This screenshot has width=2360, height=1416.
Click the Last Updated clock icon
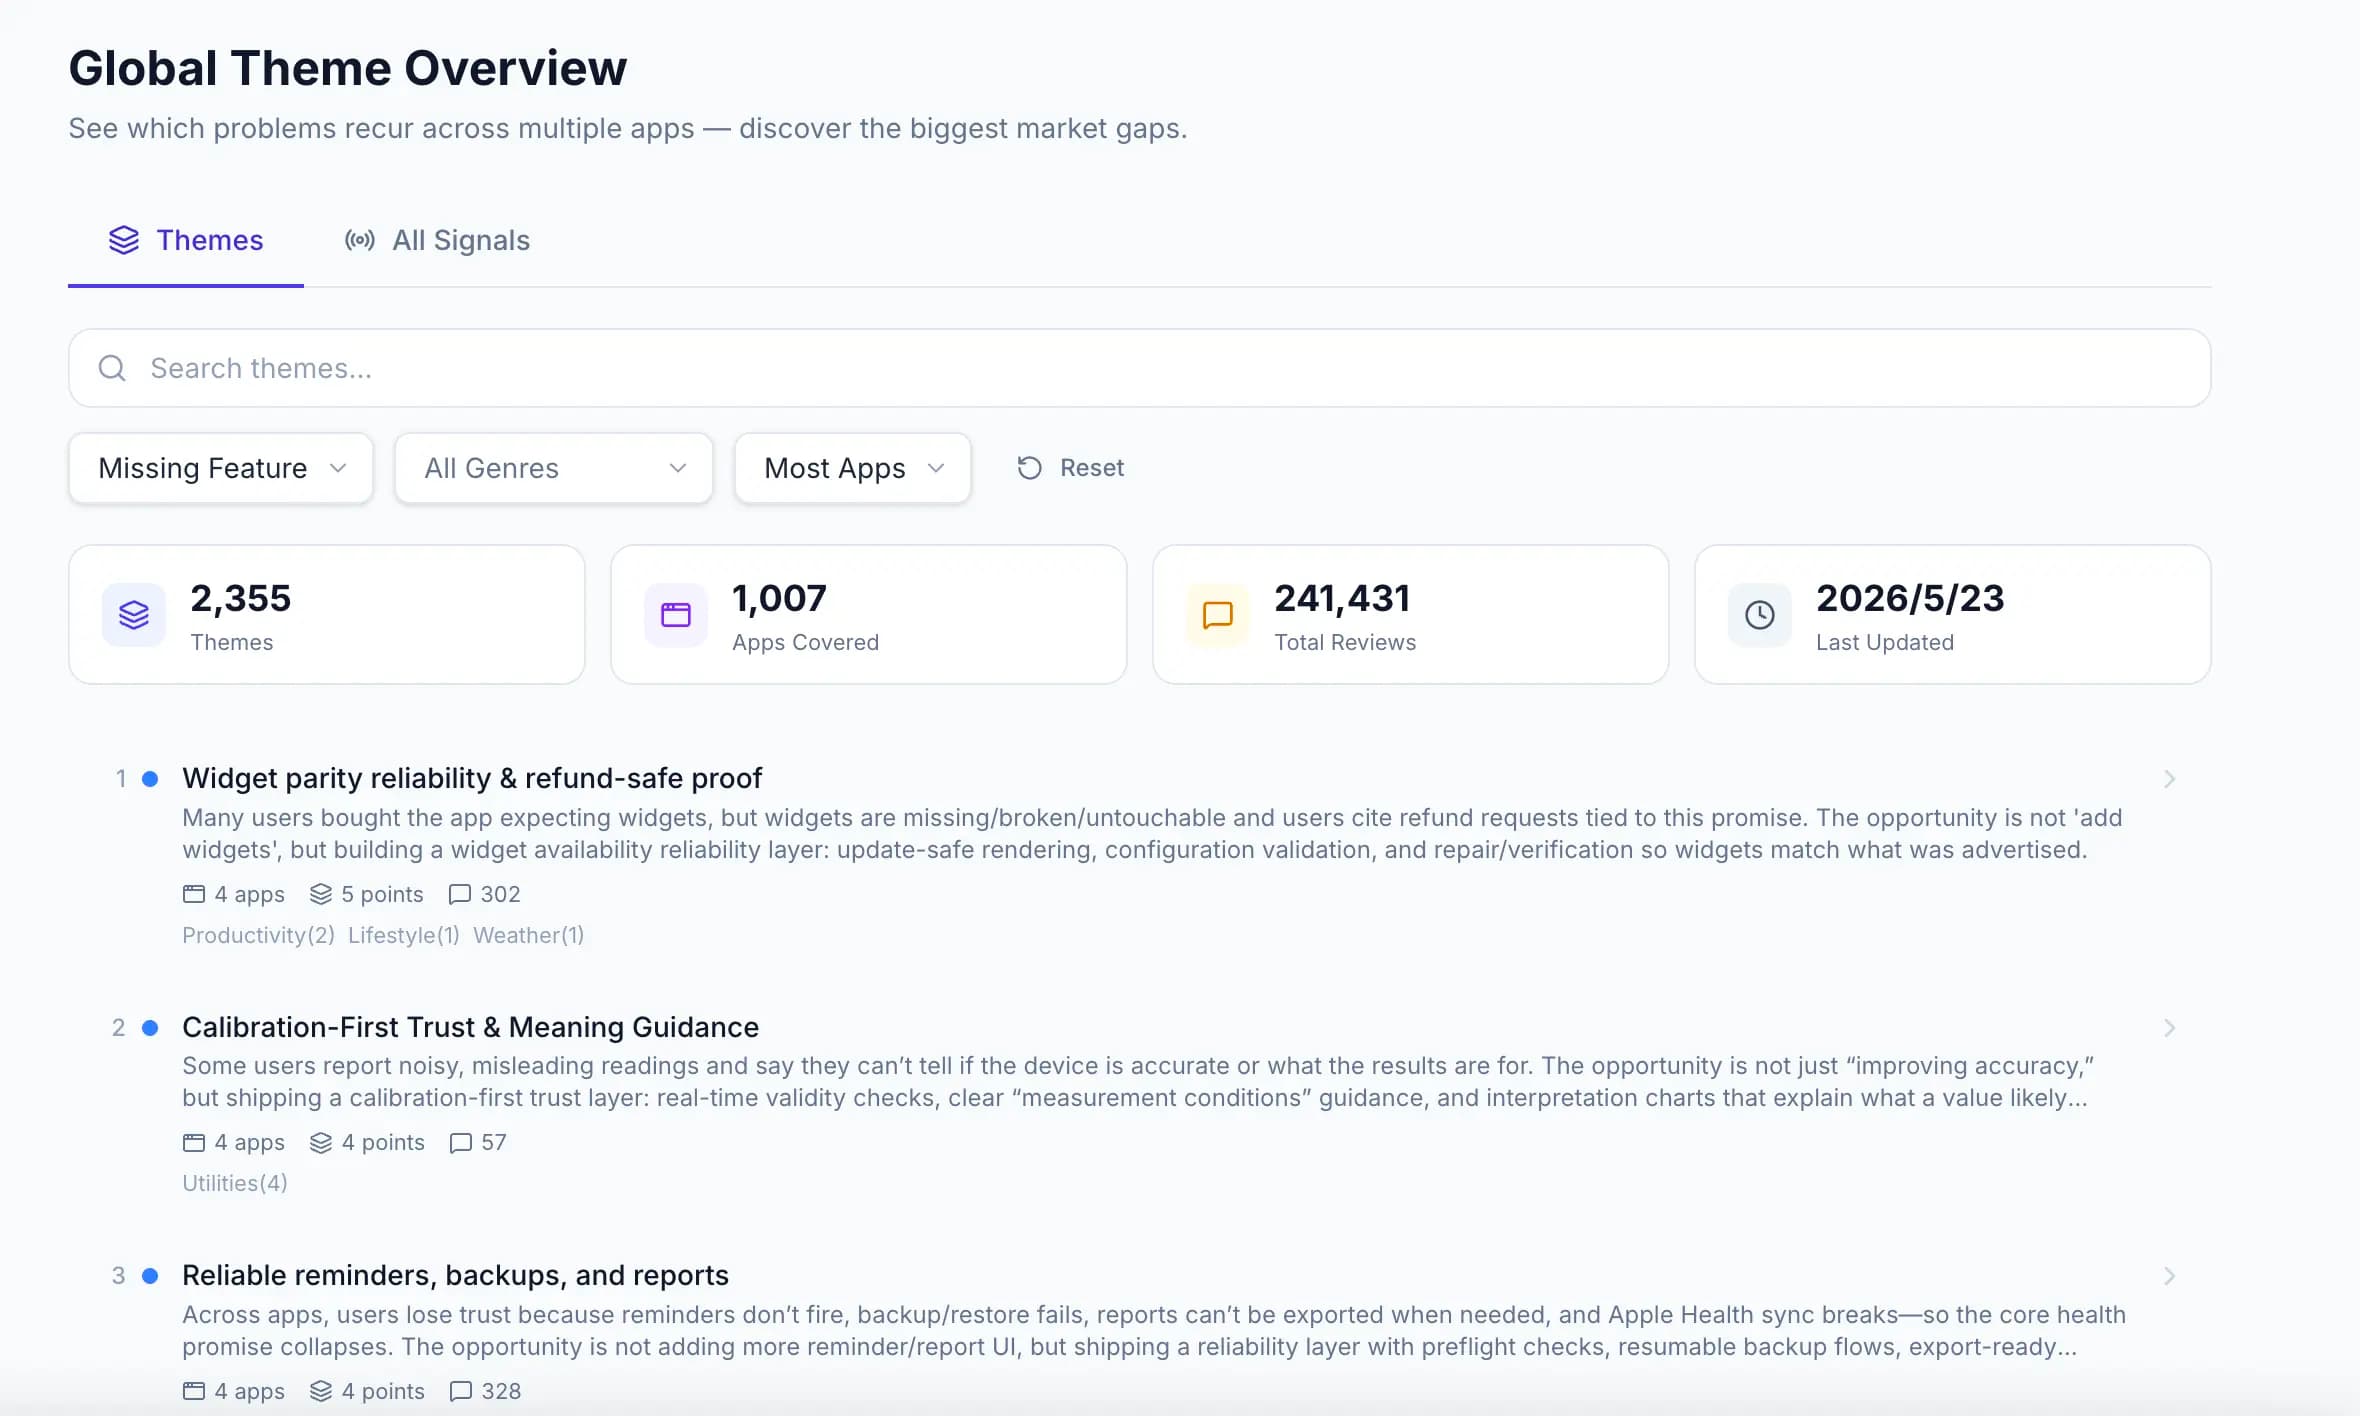pos(1760,614)
